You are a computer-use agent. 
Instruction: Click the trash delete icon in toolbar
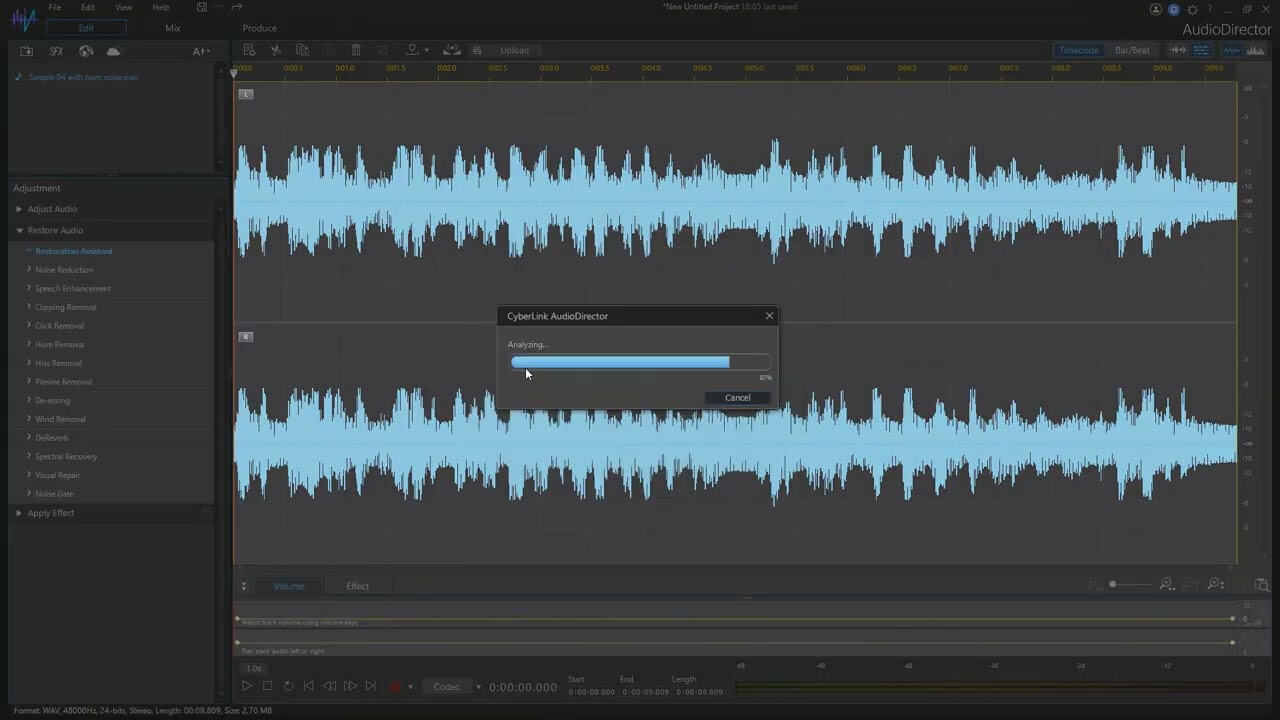(356, 50)
